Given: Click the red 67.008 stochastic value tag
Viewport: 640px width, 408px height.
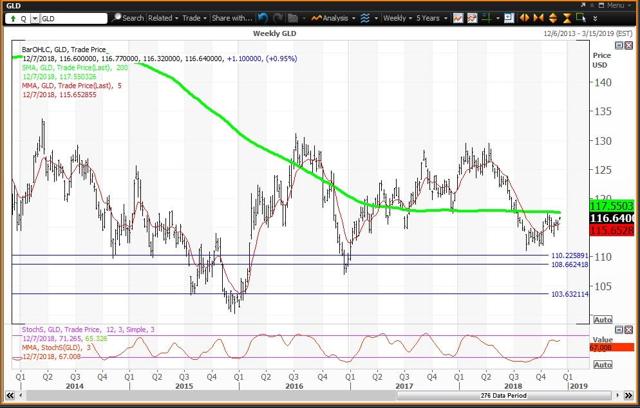Looking at the screenshot, I should [611, 348].
